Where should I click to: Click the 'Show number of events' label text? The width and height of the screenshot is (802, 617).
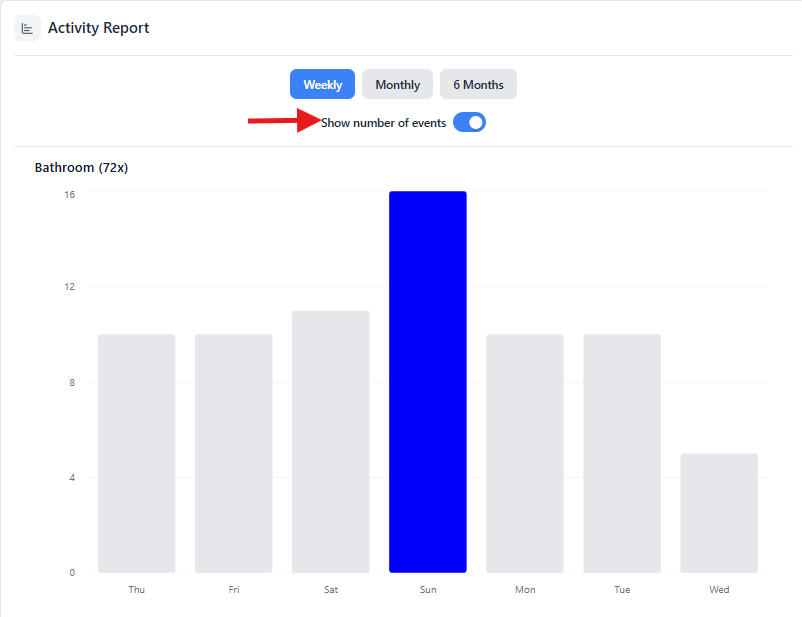coord(383,123)
